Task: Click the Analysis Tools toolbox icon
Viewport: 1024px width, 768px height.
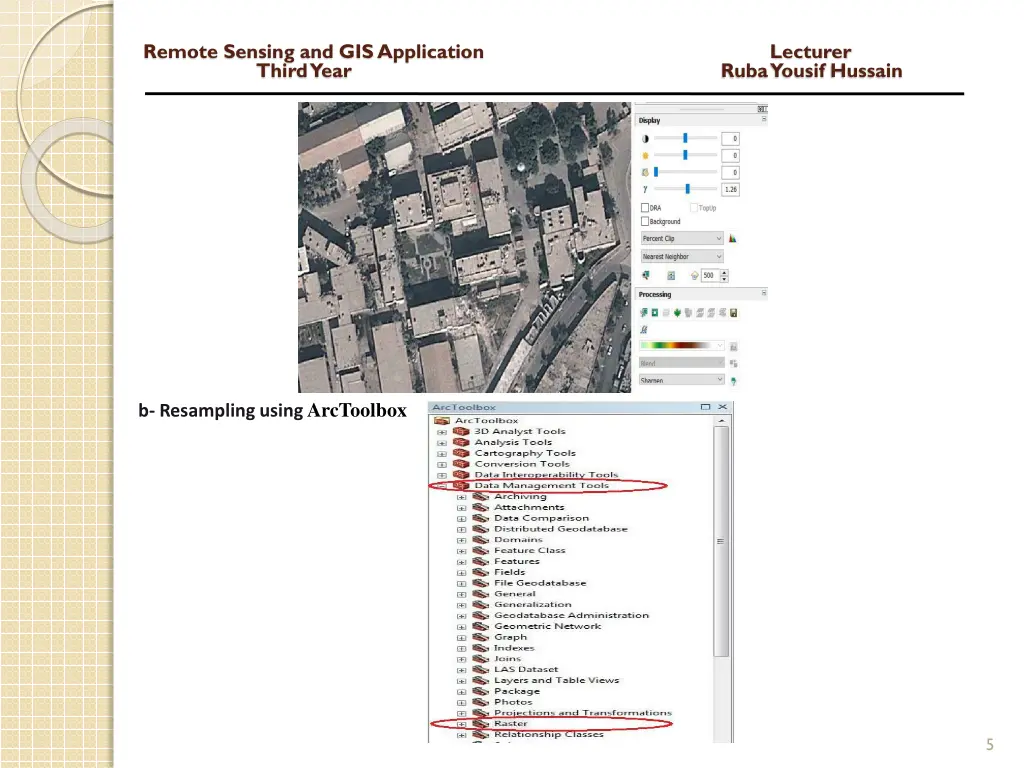Action: [x=462, y=442]
